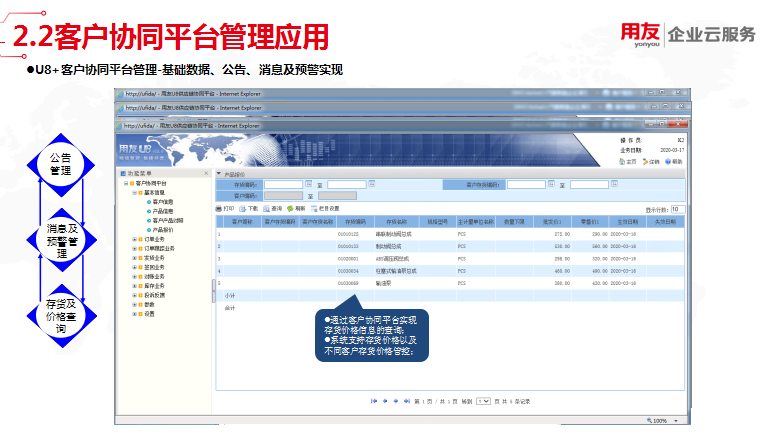Viewport: 767px width, 440px height.
Task: Click the 下载 download toolbar icon
Action: tap(242, 209)
